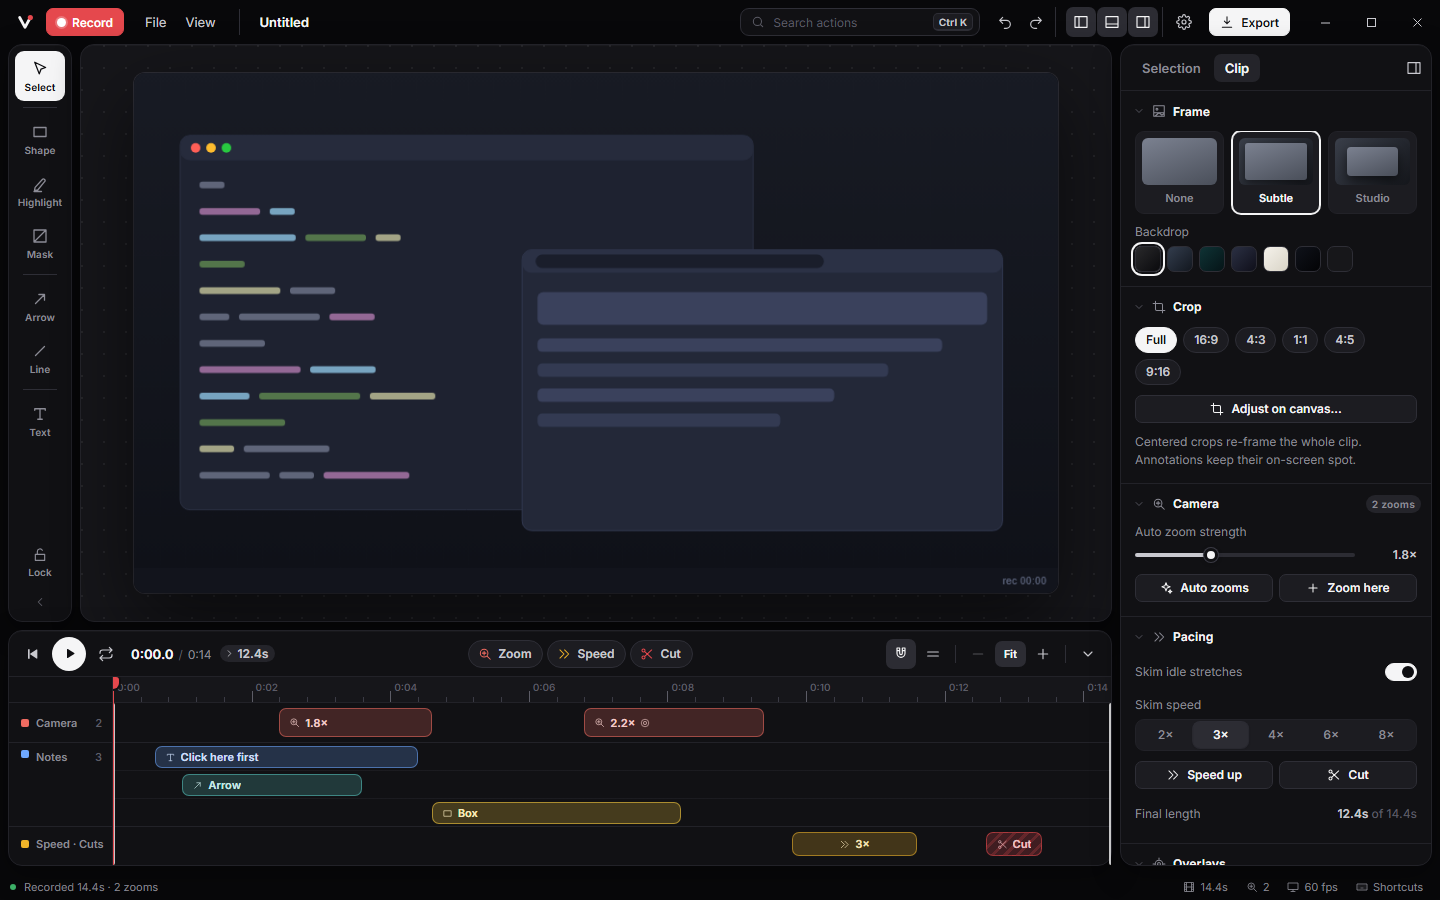
Task: Pick the Arrow annotation tool
Action: pyautogui.click(x=40, y=307)
